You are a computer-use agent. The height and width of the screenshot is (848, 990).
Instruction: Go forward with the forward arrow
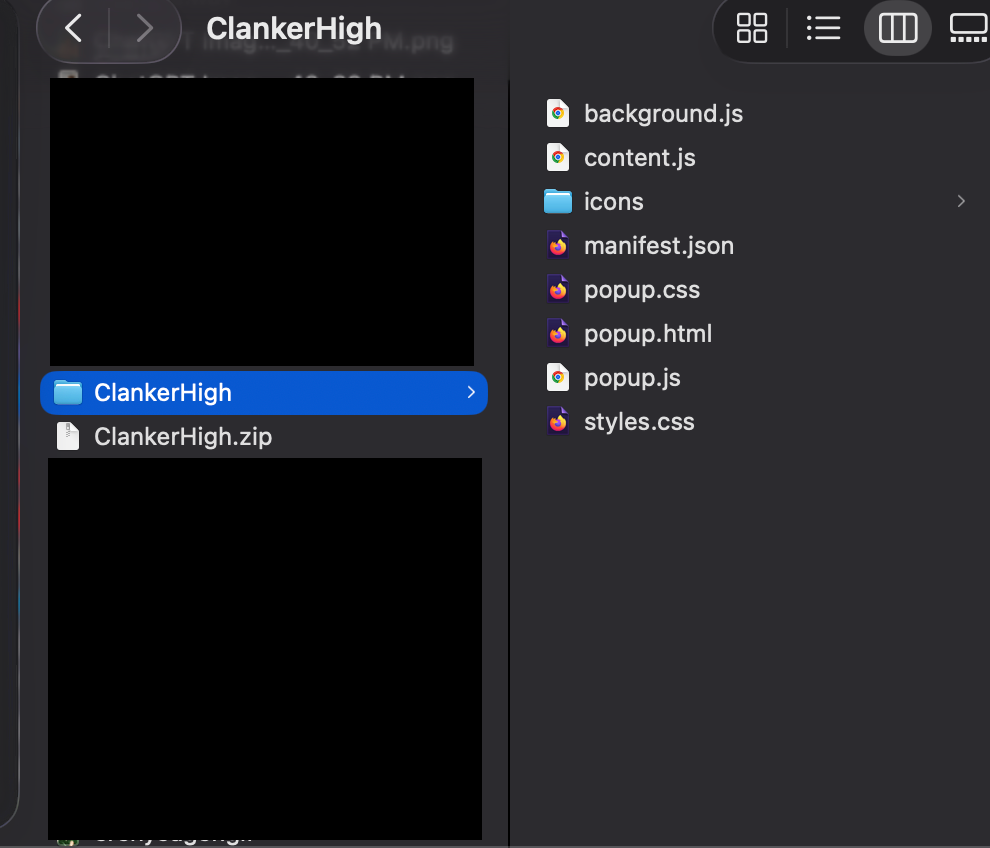[145, 28]
